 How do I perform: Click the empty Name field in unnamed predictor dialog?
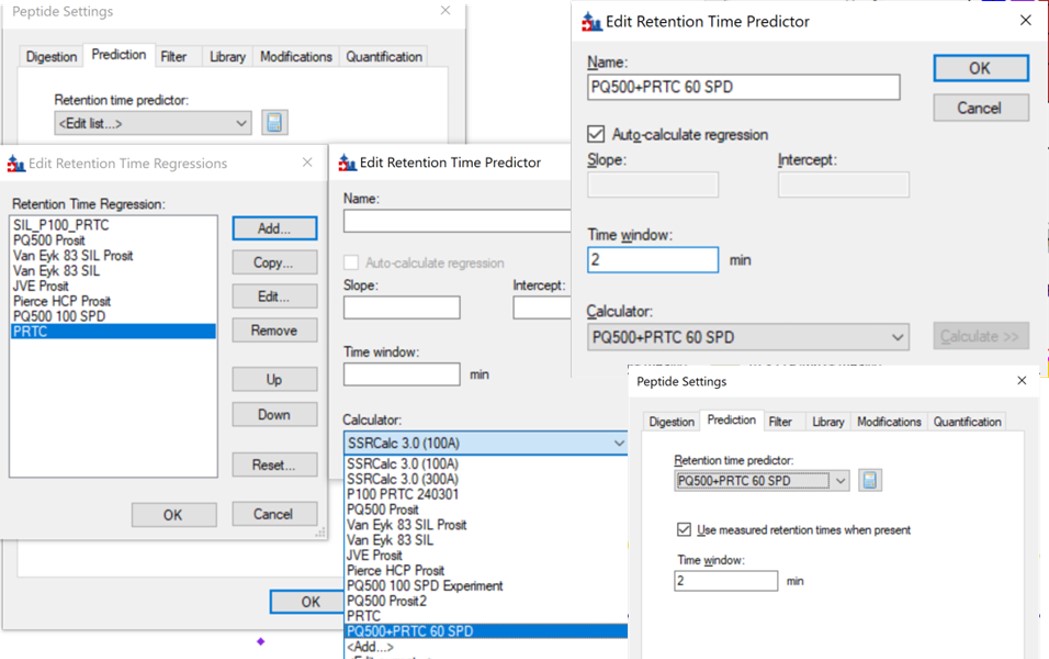point(458,221)
